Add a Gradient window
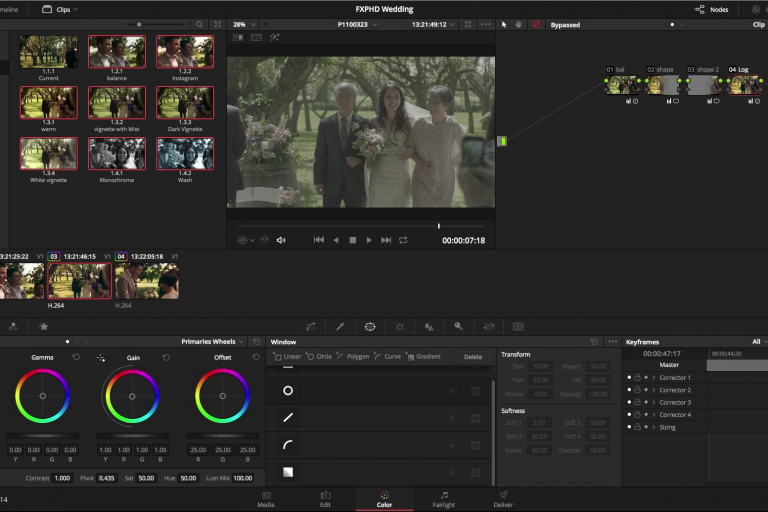 click(424, 357)
